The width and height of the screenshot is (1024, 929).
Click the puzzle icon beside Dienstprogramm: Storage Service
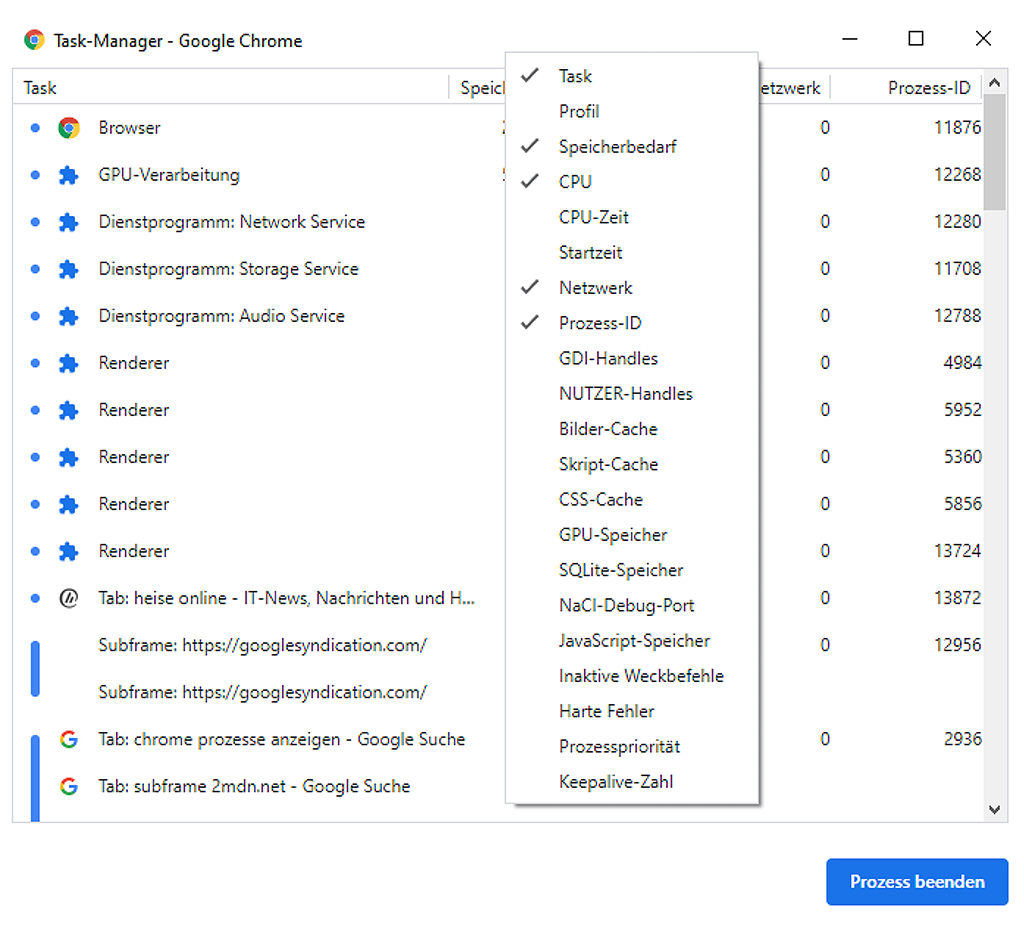(x=69, y=269)
